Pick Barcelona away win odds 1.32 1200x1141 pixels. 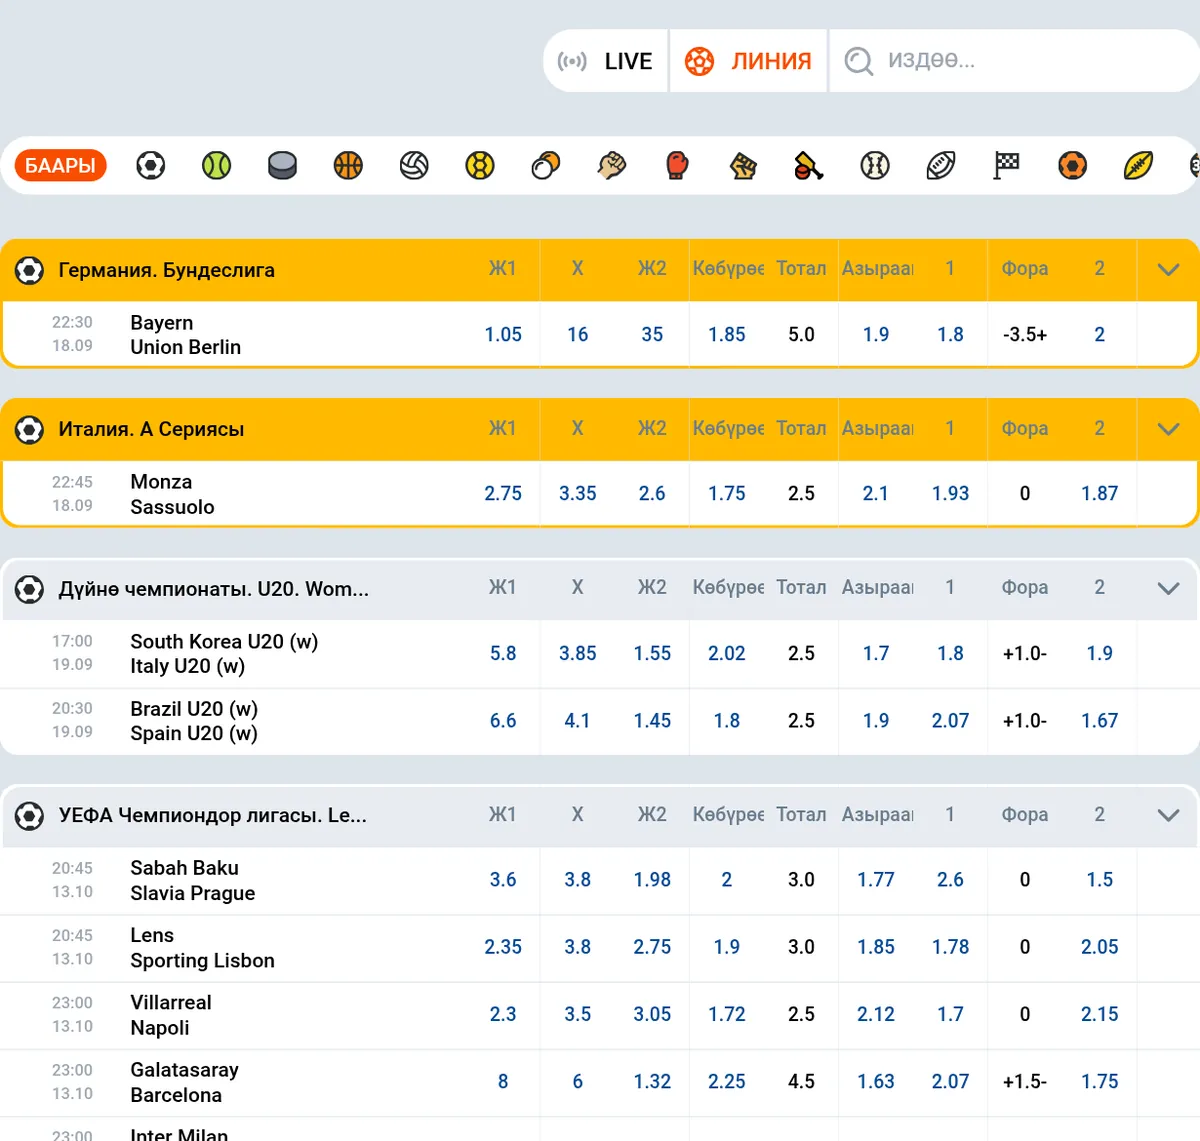[x=652, y=1082]
